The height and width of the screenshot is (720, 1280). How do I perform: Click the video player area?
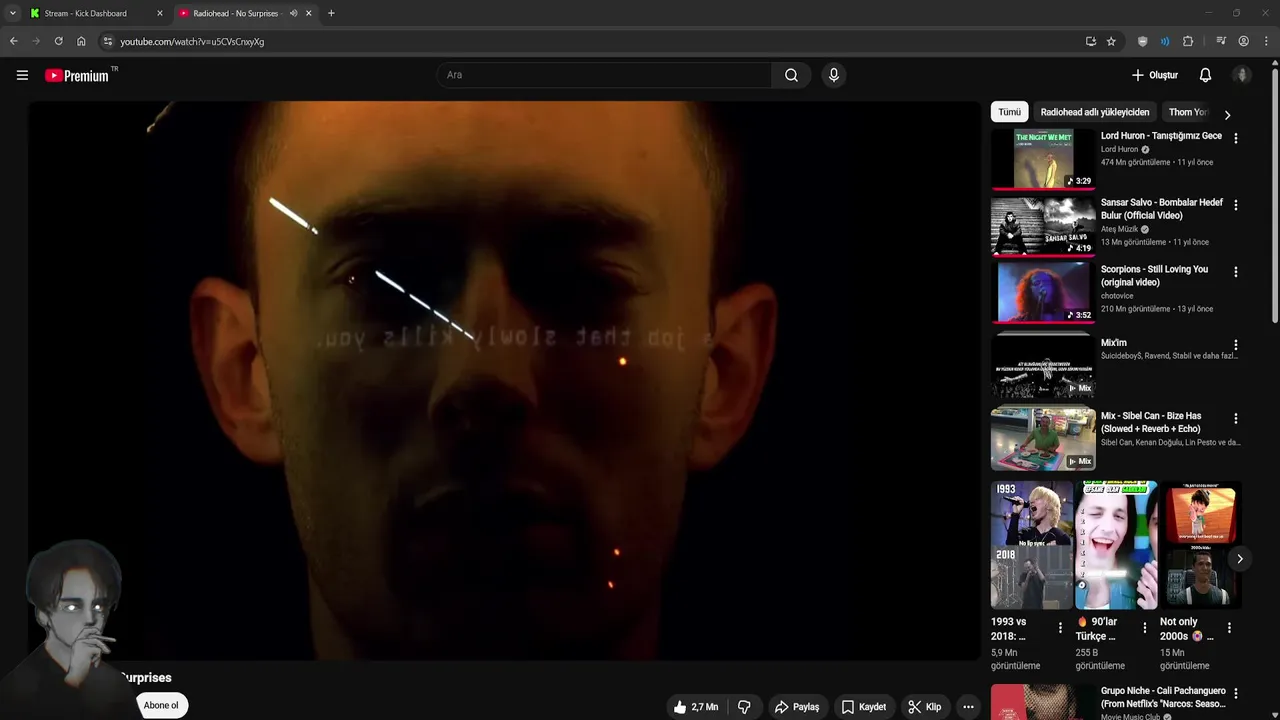coord(504,380)
